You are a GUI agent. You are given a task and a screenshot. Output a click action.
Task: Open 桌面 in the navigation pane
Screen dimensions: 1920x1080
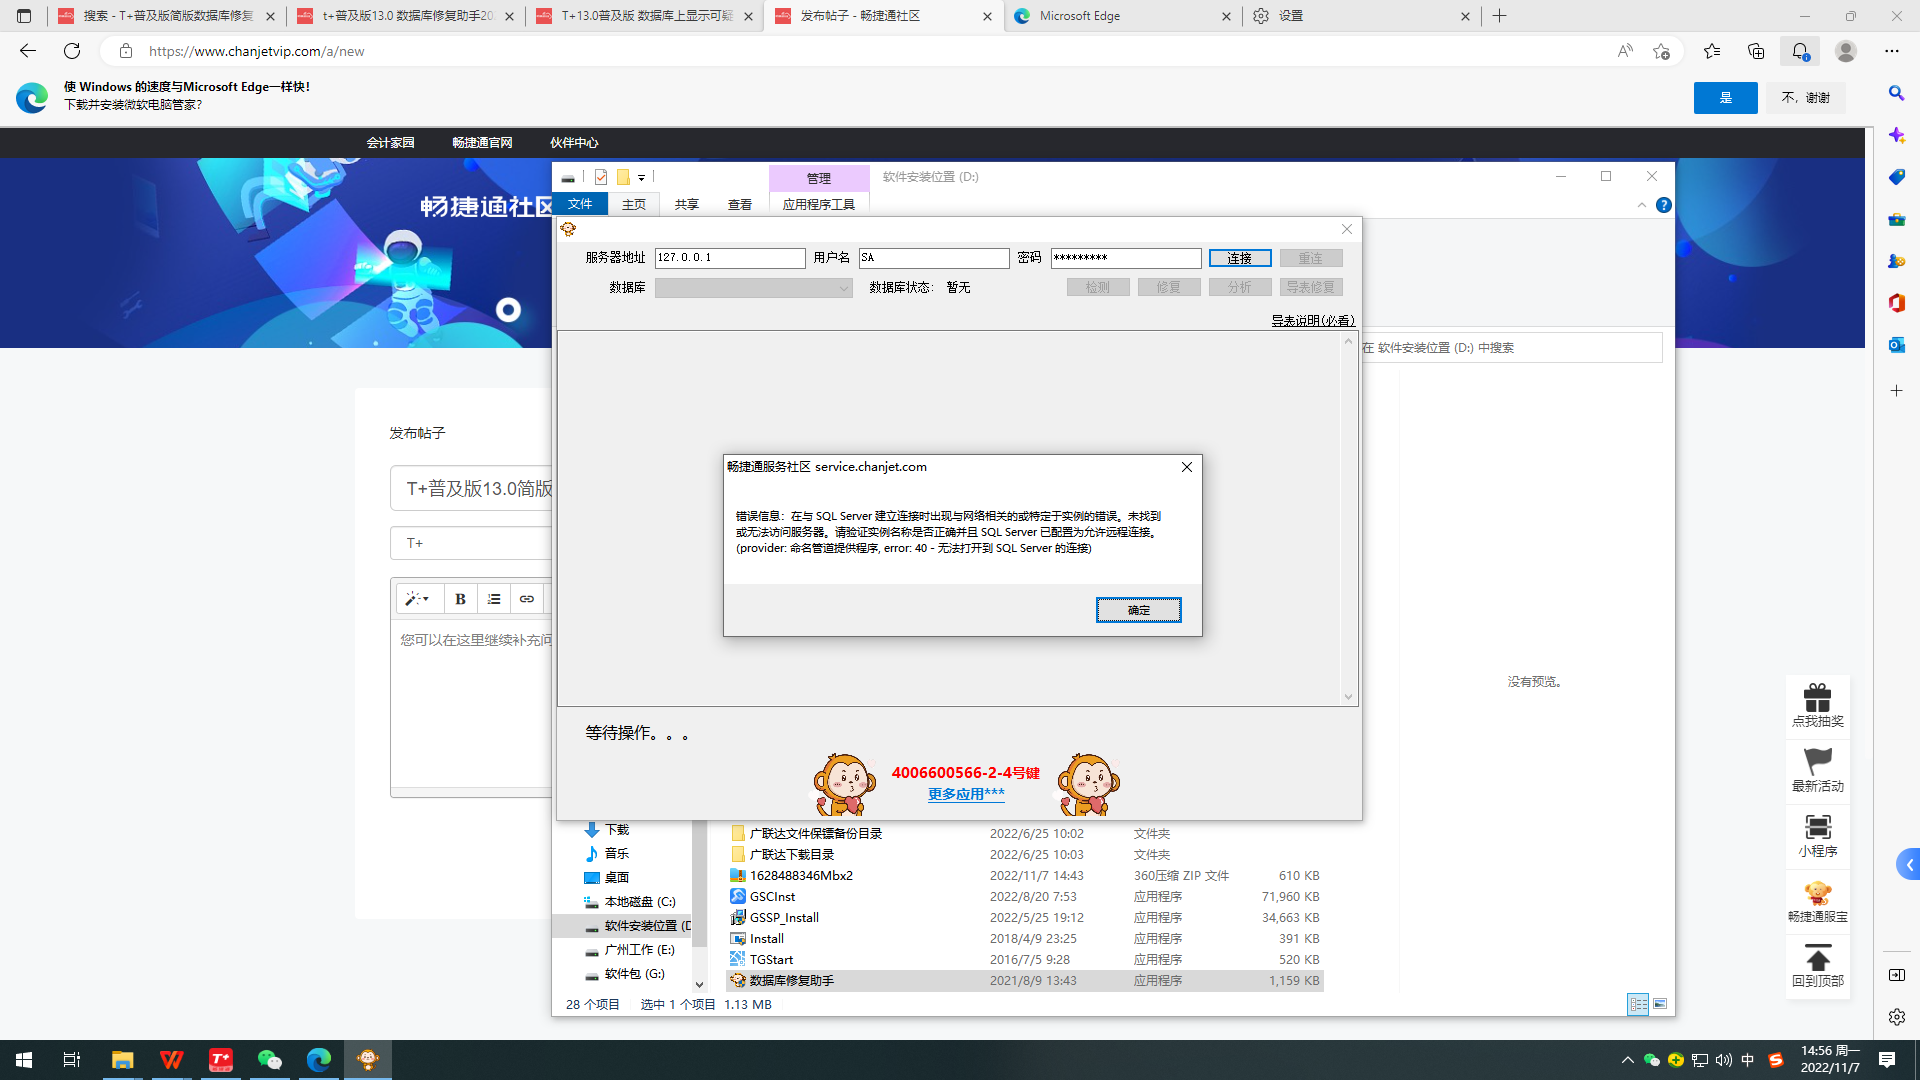(608, 878)
